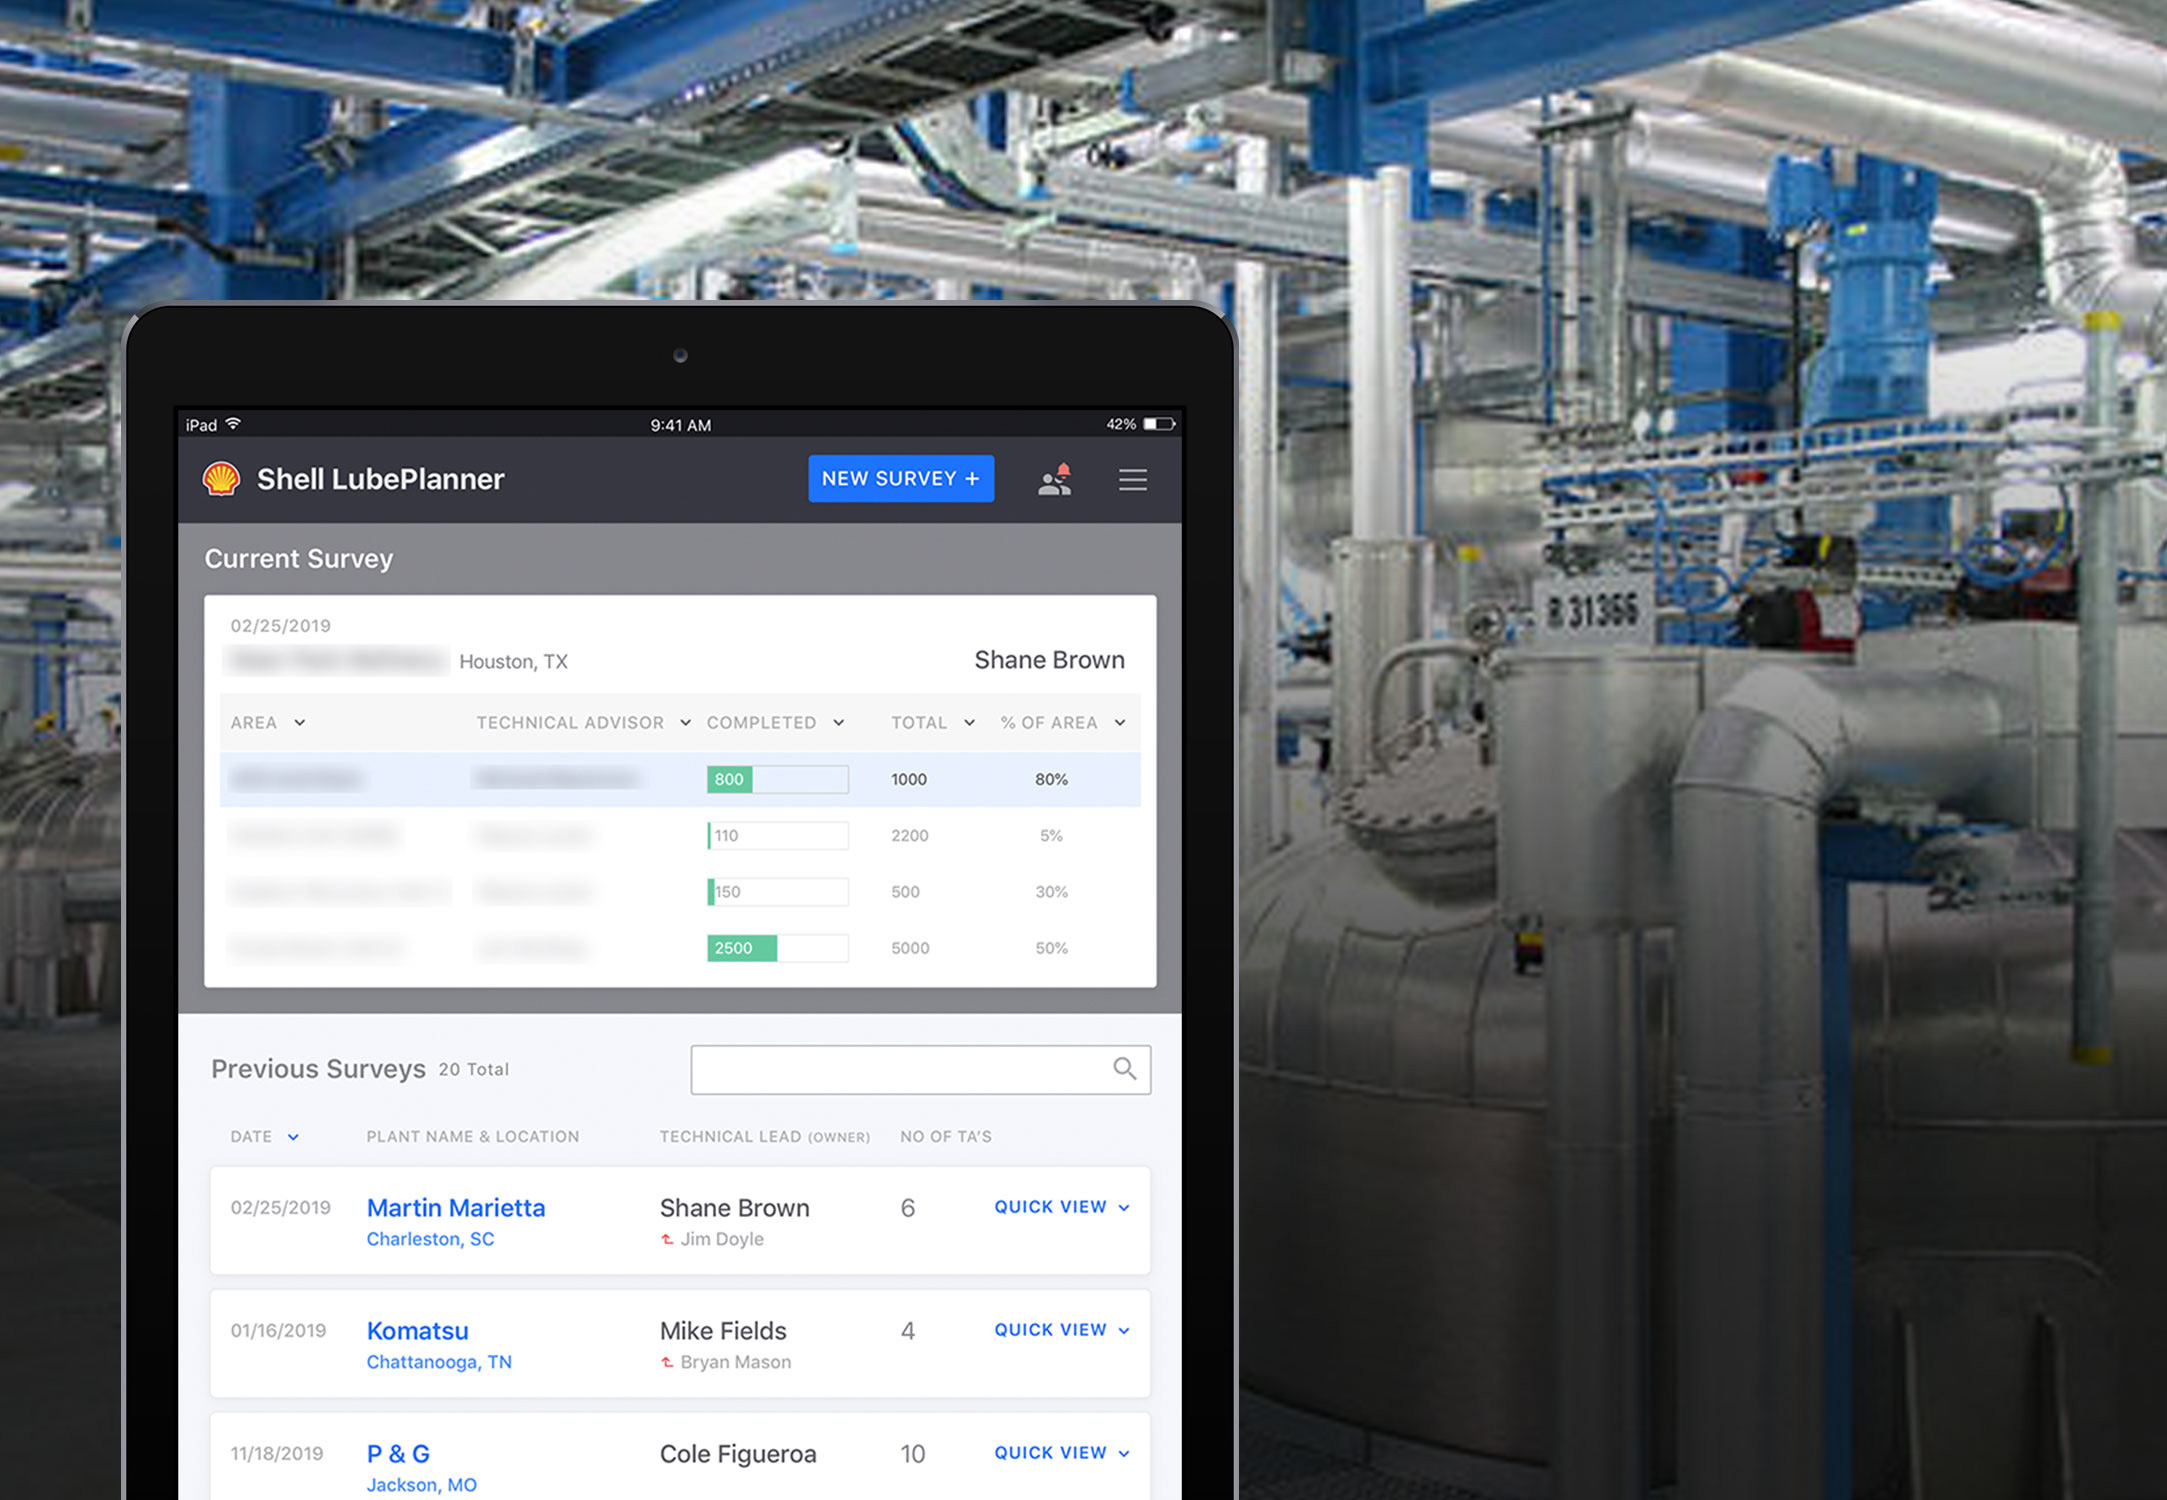The height and width of the screenshot is (1500, 2167).
Task: Click the 110 completed progress bar
Action: [778, 835]
